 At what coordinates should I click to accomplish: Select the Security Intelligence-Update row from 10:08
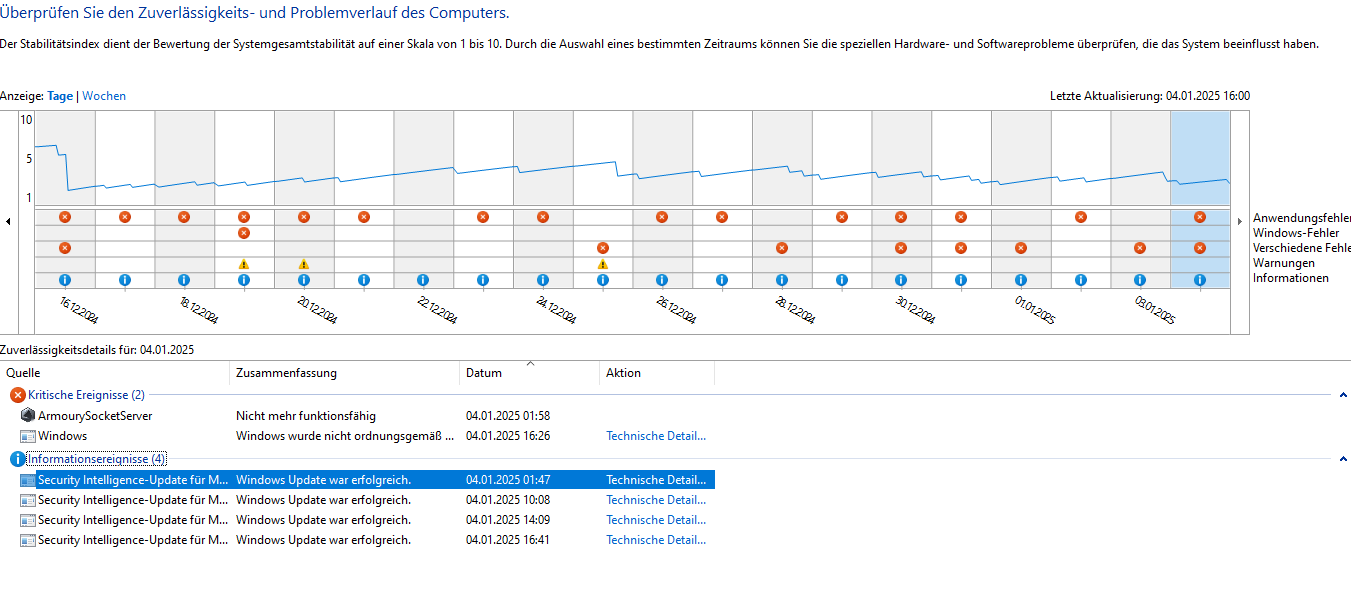point(358,500)
